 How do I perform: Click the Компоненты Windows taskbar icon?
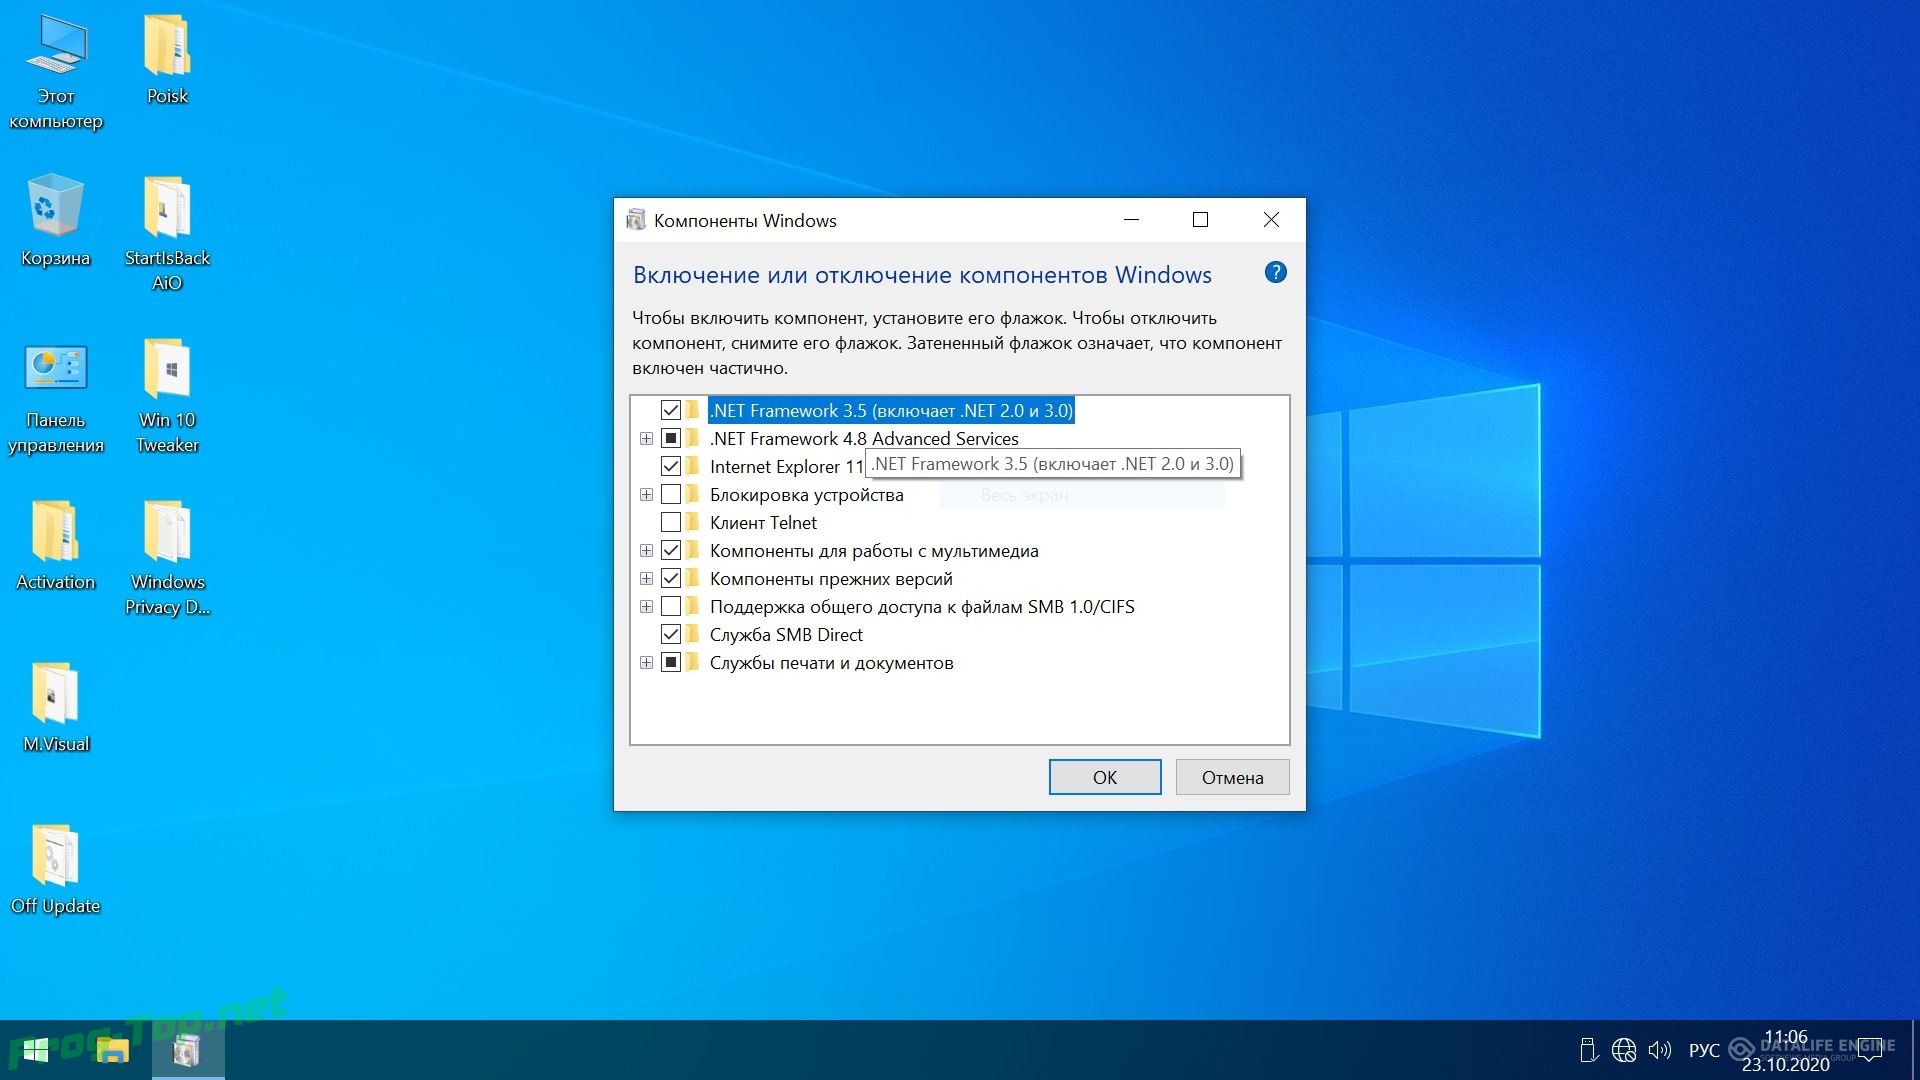[x=188, y=1051]
